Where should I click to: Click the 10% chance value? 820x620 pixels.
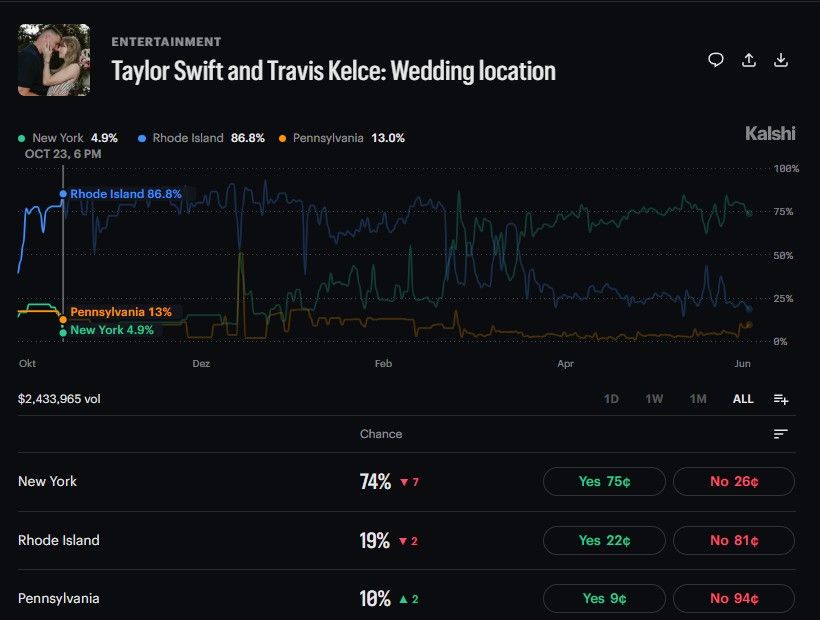(x=375, y=599)
